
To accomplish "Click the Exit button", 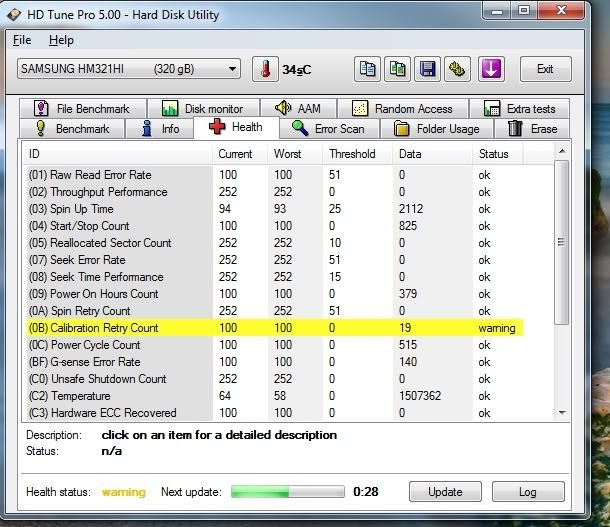I will (545, 69).
